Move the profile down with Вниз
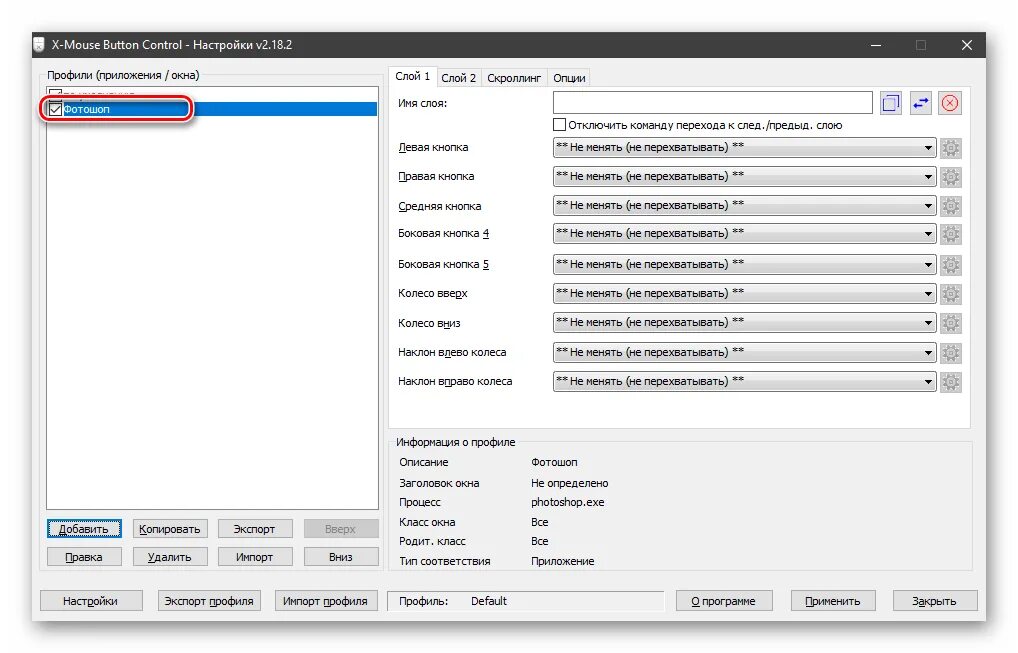This screenshot has width=1018, height=653. 340,557
